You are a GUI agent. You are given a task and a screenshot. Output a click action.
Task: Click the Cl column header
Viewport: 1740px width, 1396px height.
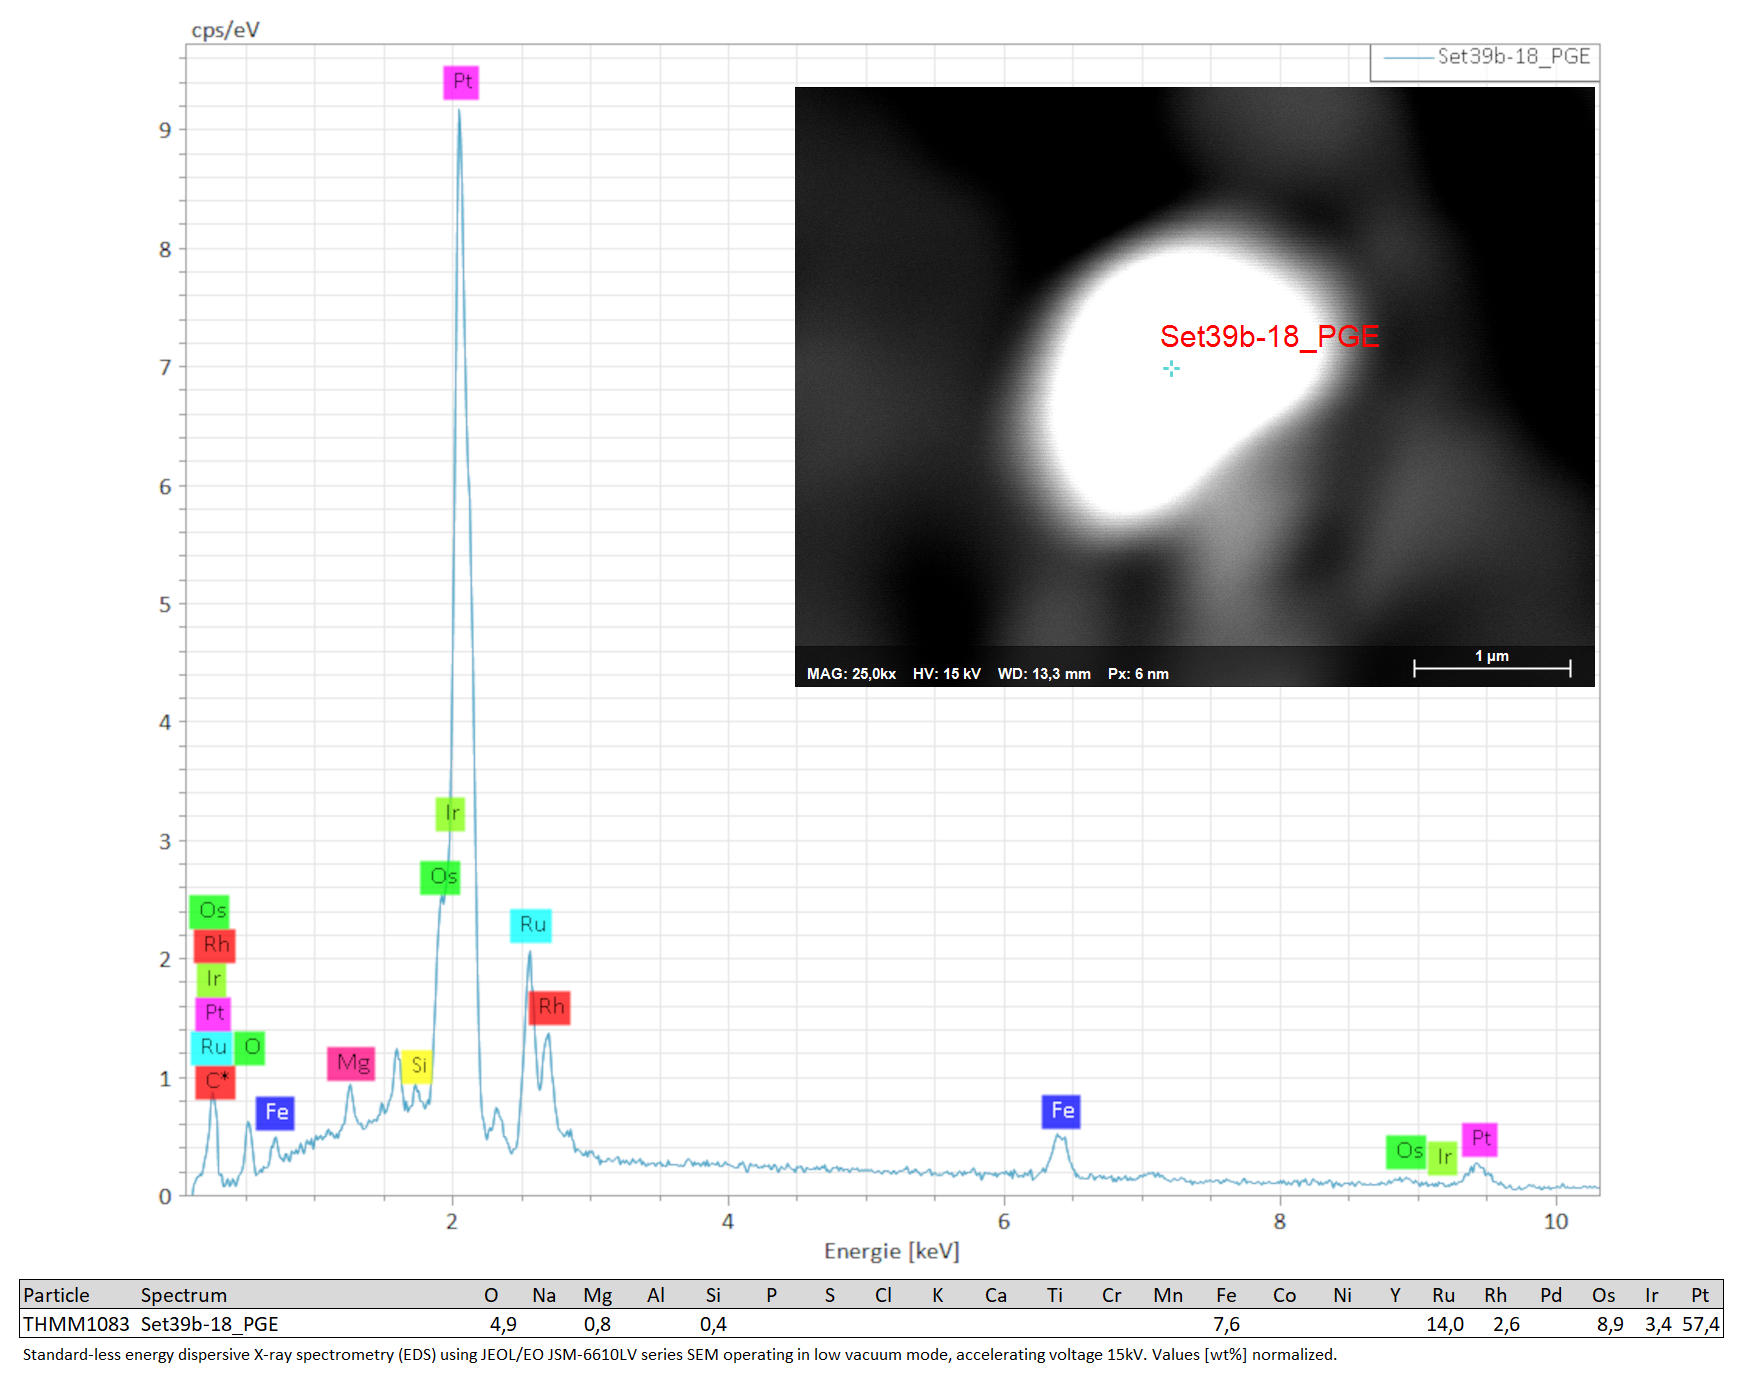(x=883, y=1295)
